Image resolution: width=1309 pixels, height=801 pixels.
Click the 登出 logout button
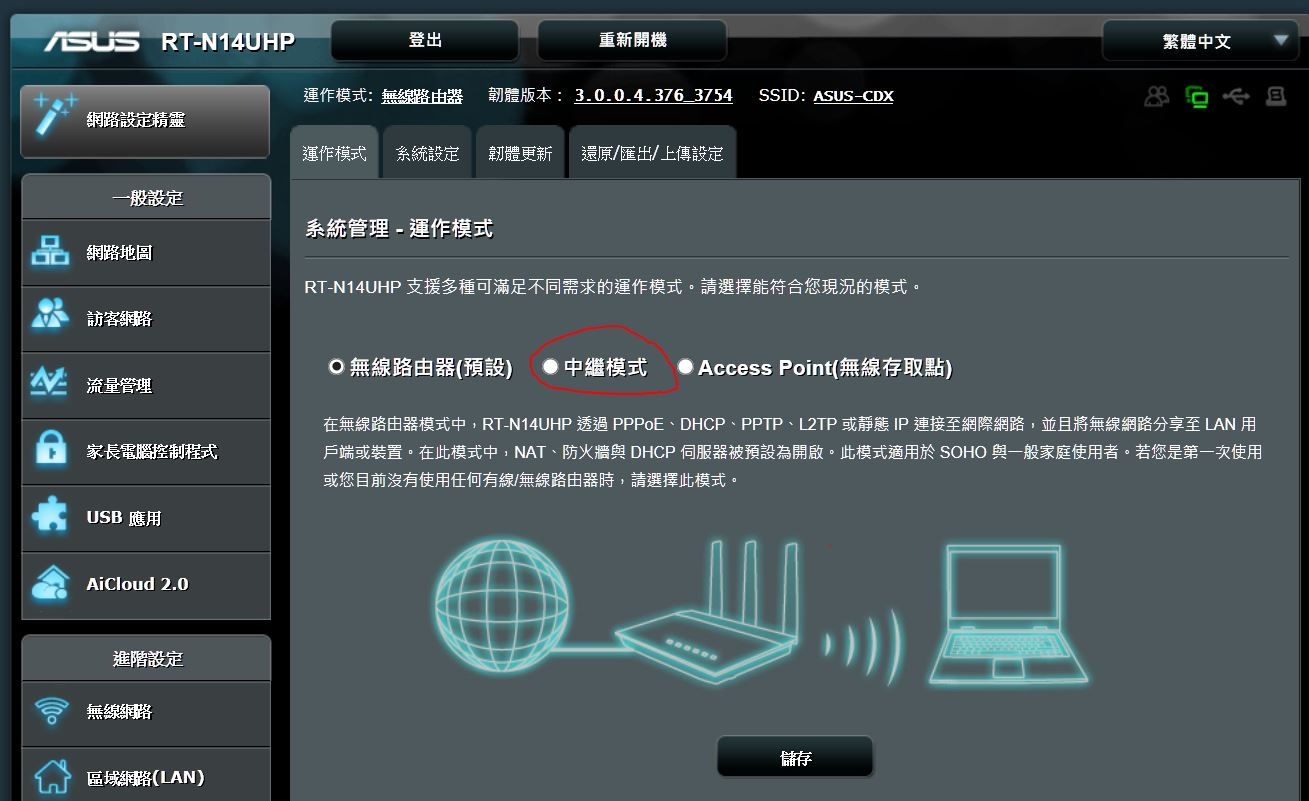[425, 40]
